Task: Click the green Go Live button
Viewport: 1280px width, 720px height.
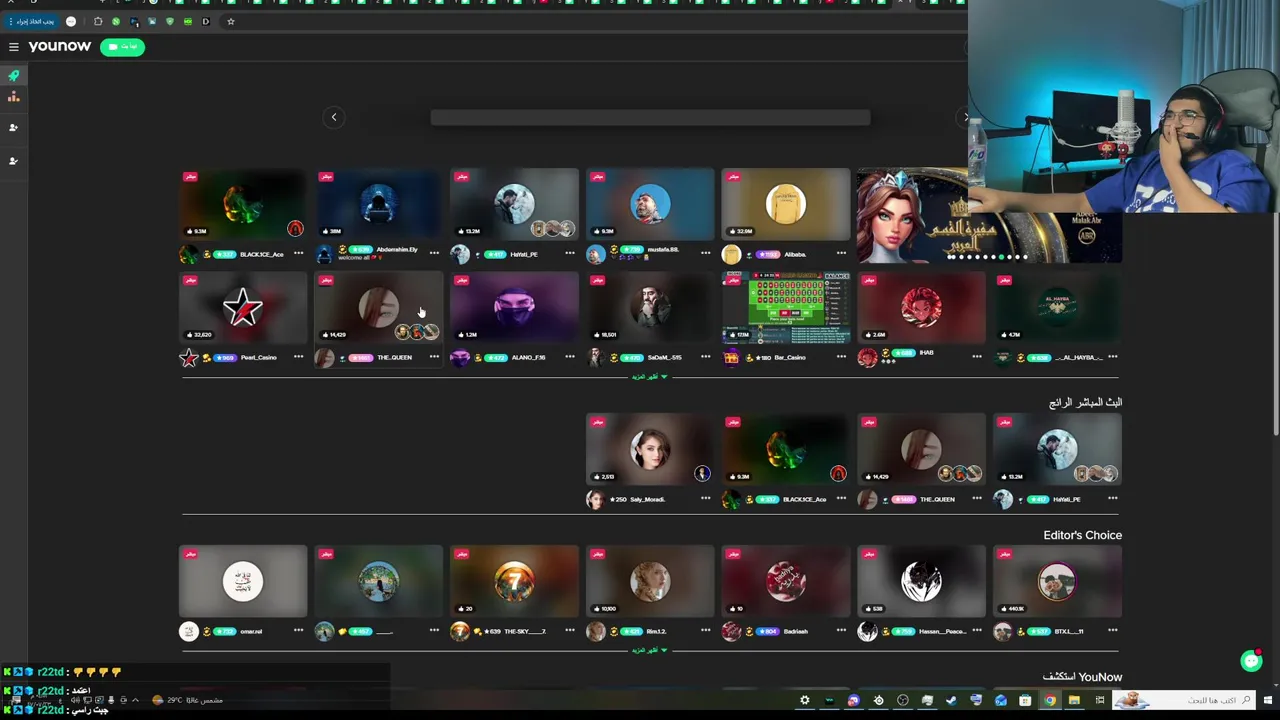Action: coord(122,47)
